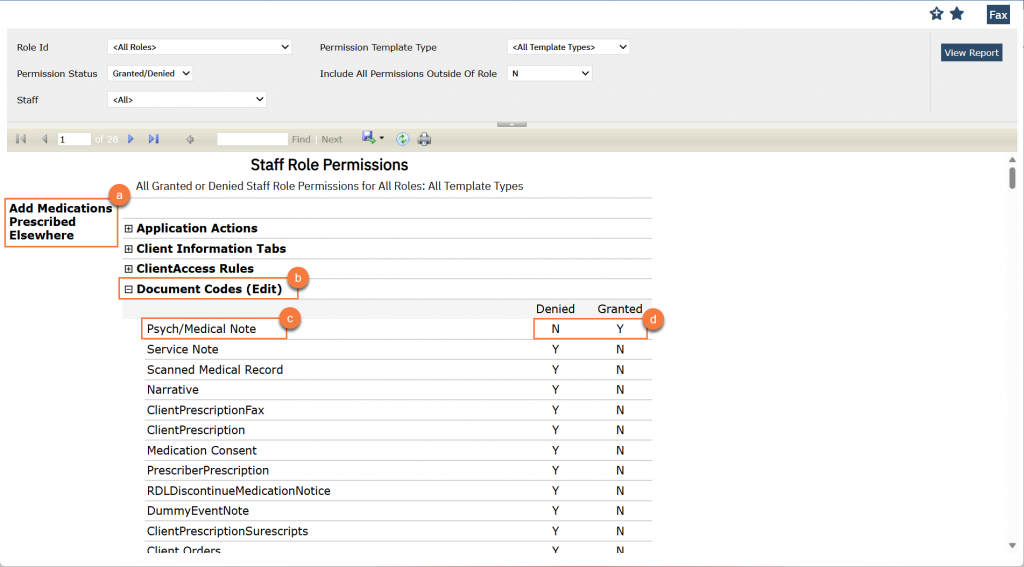Open the Permission Template Type dropdown
1024x567 pixels.
568,47
